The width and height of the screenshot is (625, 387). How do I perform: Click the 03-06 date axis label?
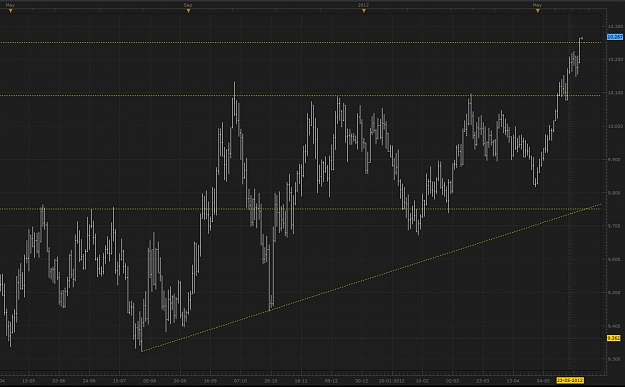pyautogui.click(x=59, y=381)
